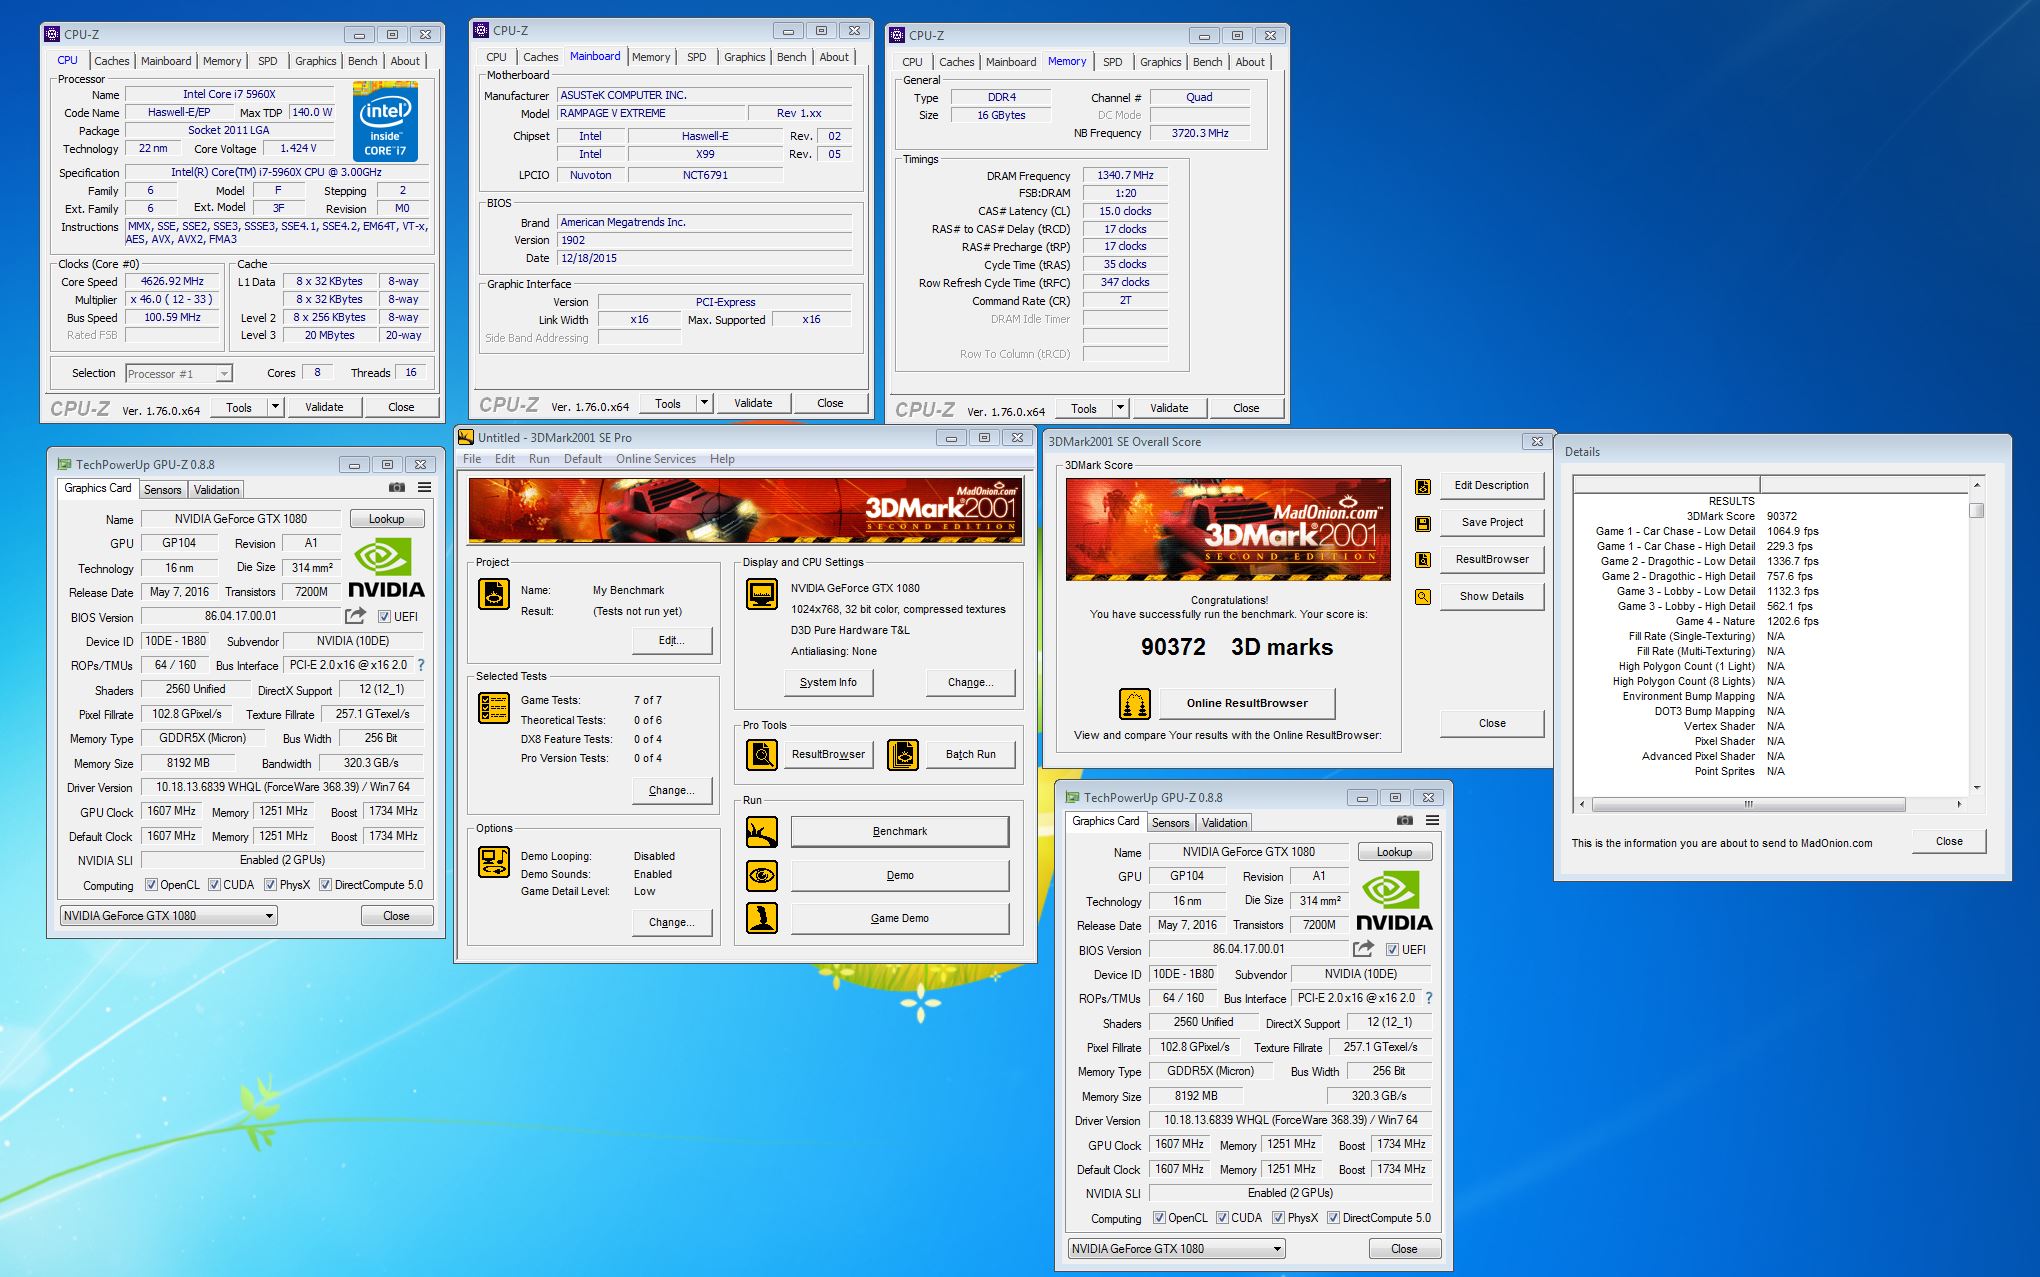Open Tools dropdown arrow in CPU-Z CPU window

point(276,407)
